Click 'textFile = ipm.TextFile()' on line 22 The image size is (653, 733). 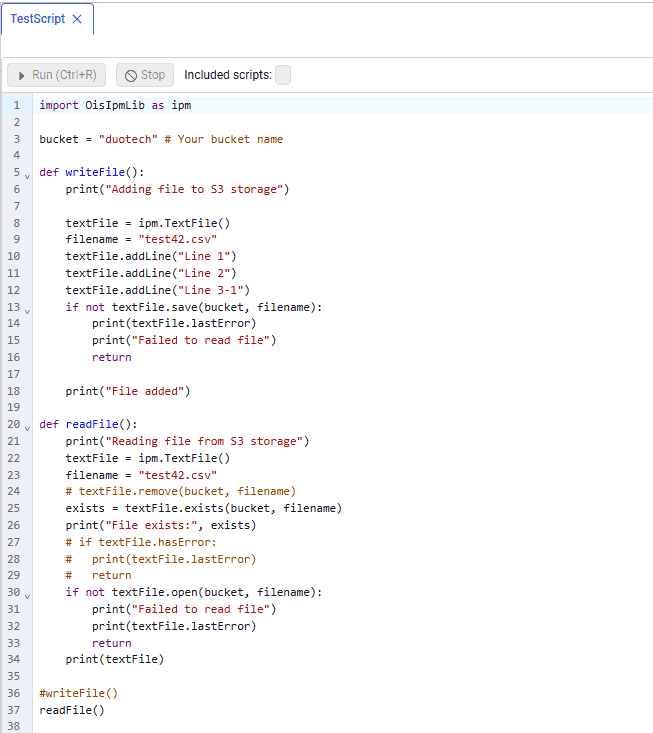(x=148, y=458)
